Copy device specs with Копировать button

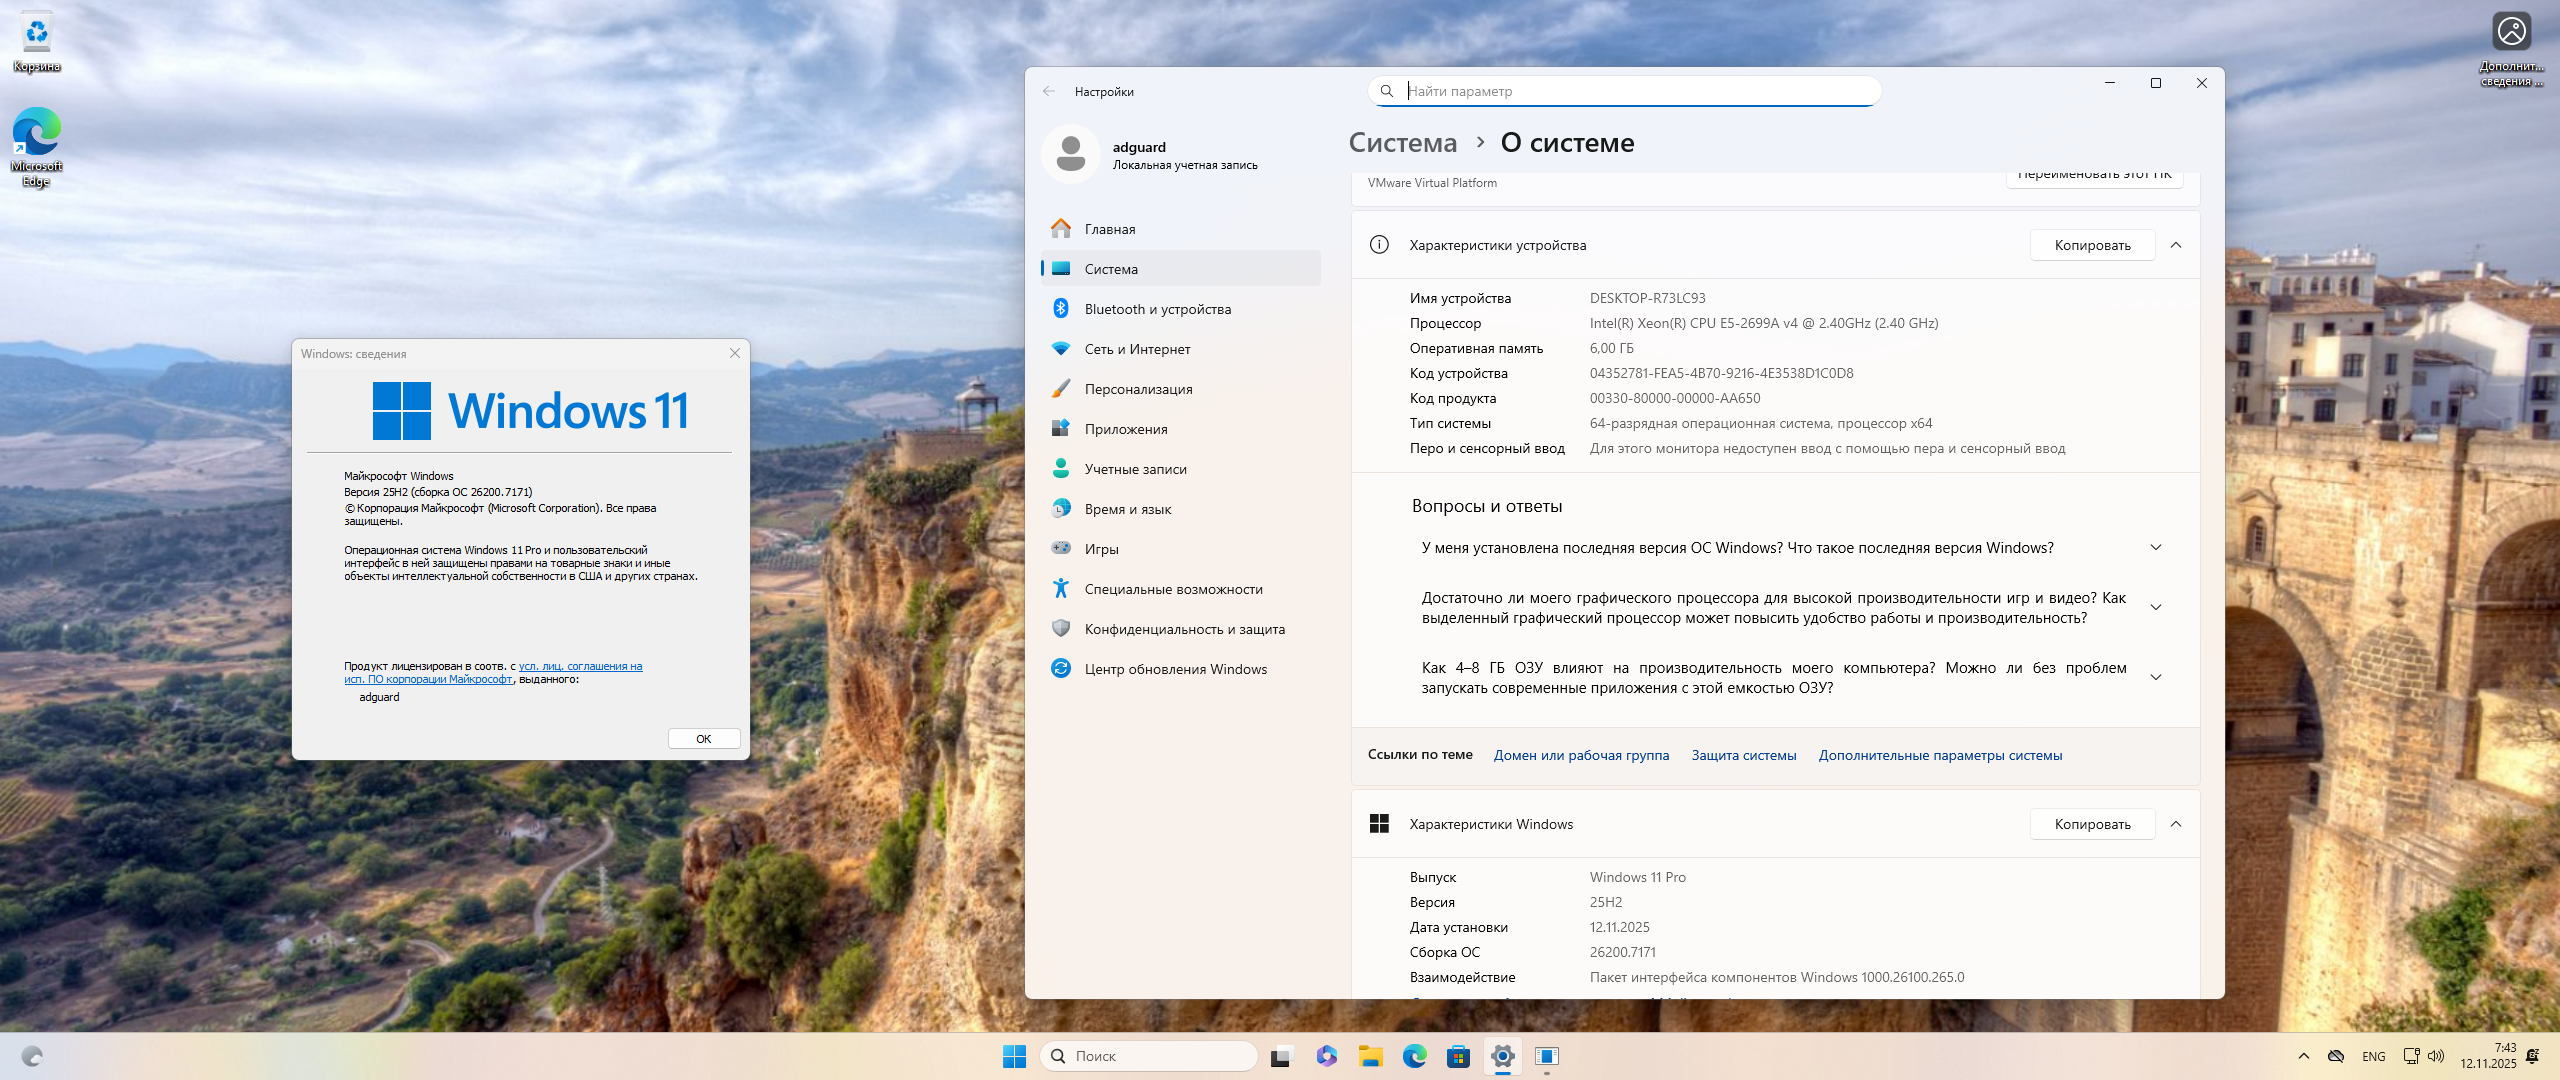pos(2092,245)
